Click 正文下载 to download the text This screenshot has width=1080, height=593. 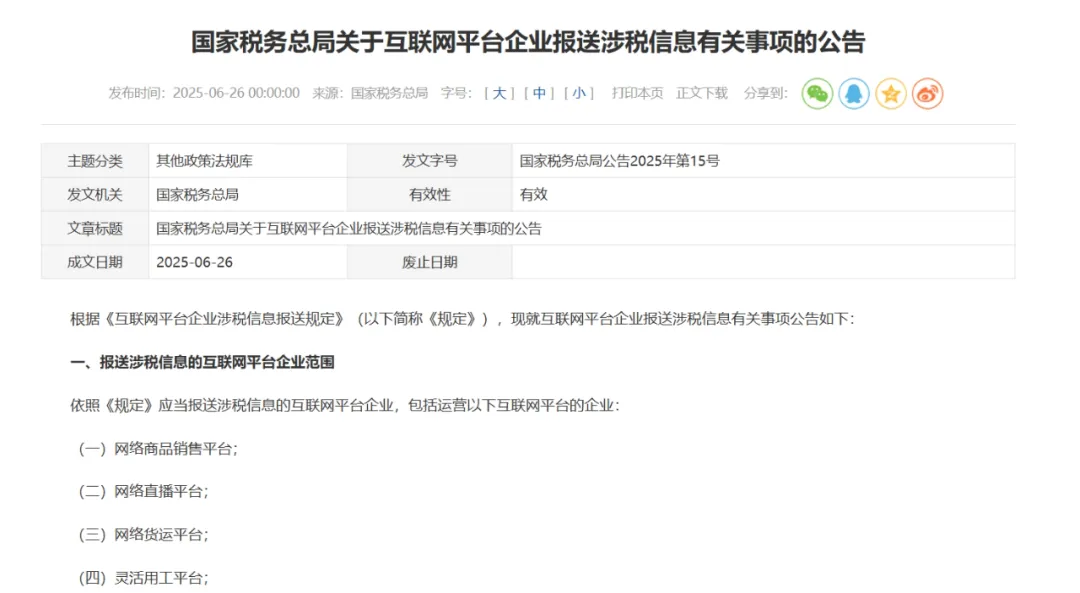(x=701, y=93)
